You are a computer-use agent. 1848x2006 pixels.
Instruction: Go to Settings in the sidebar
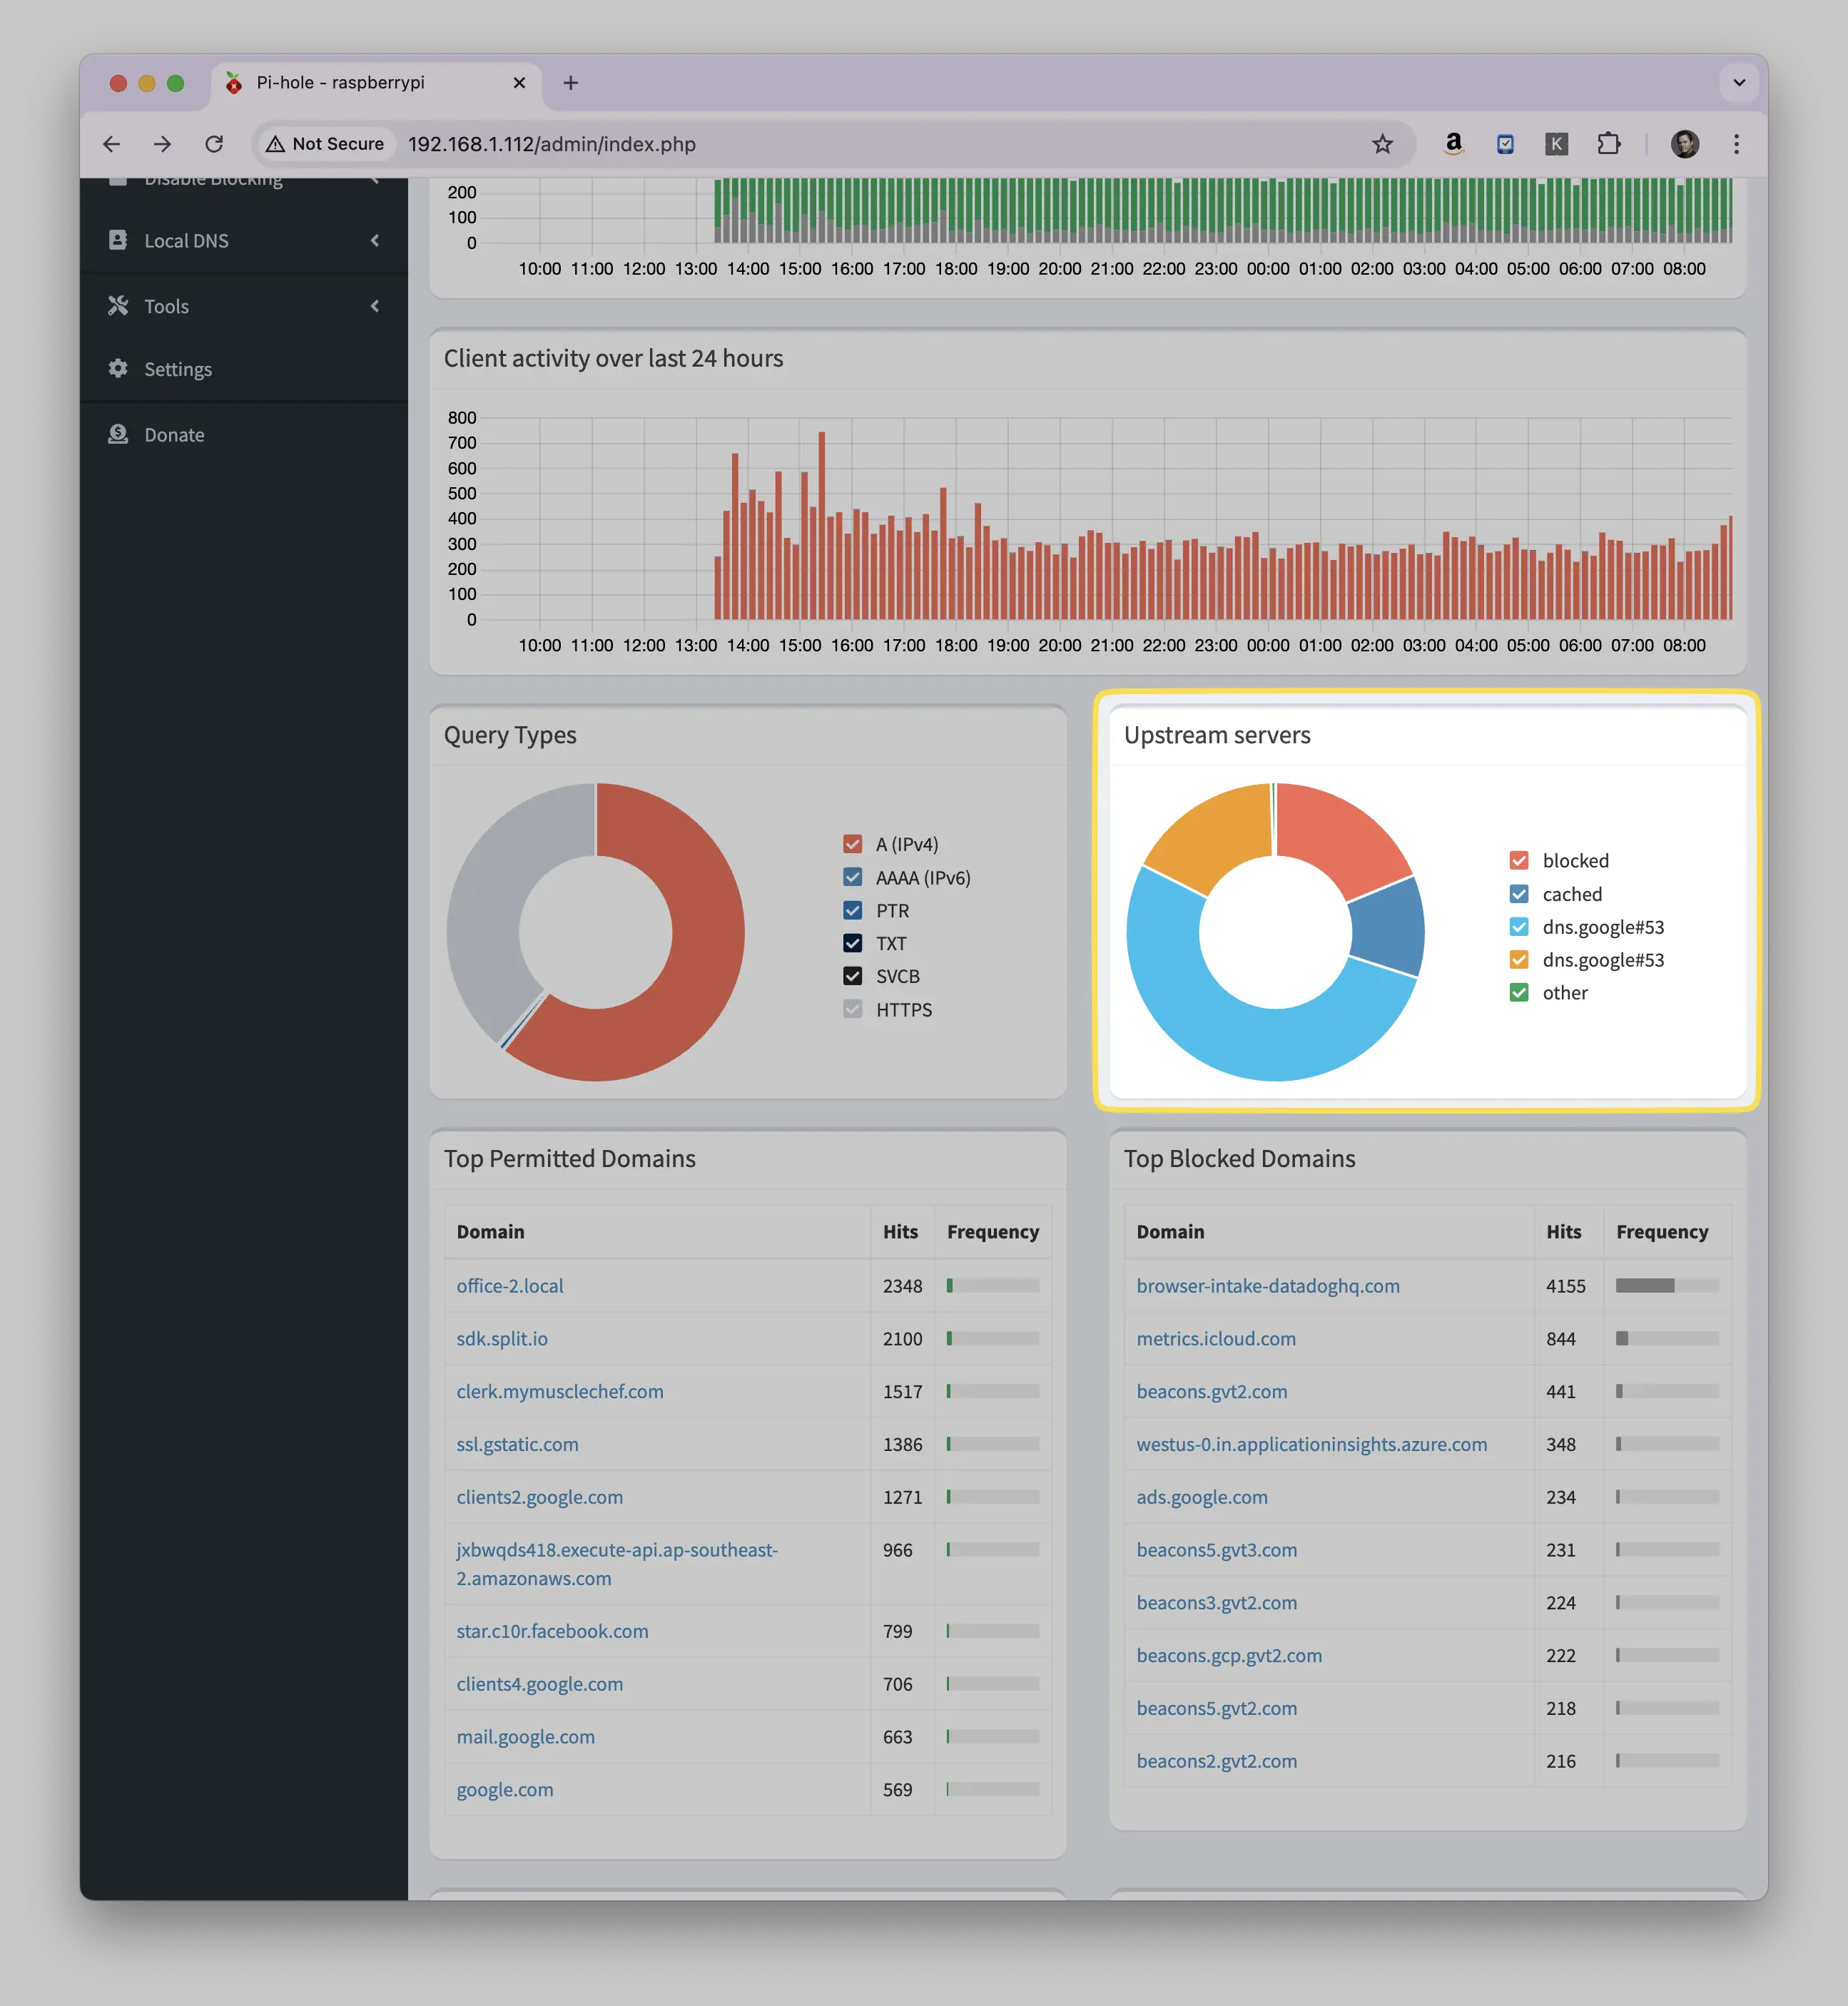[x=244, y=369]
